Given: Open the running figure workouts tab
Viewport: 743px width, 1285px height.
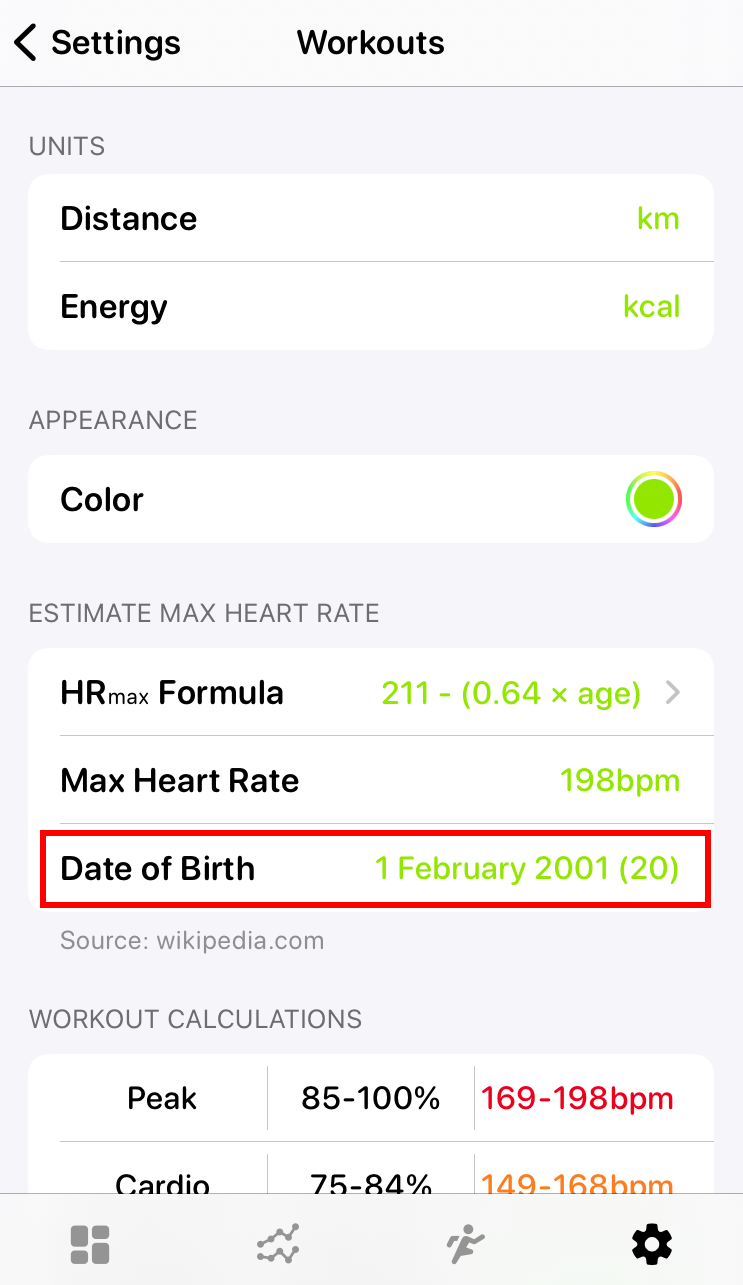Looking at the screenshot, I should click(465, 1244).
